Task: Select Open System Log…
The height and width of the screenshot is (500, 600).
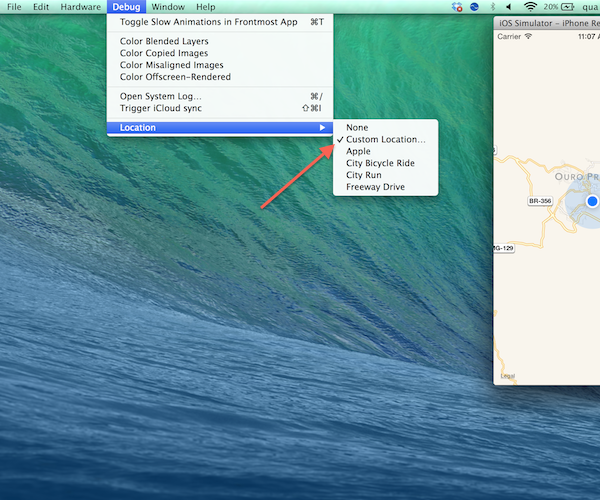Action: (x=220, y=96)
